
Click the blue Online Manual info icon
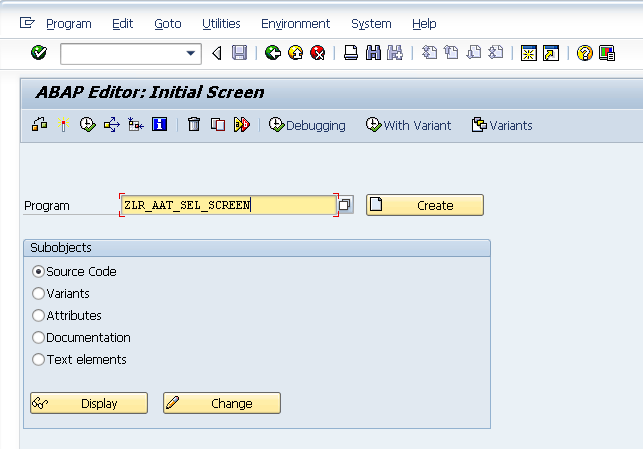coord(160,124)
